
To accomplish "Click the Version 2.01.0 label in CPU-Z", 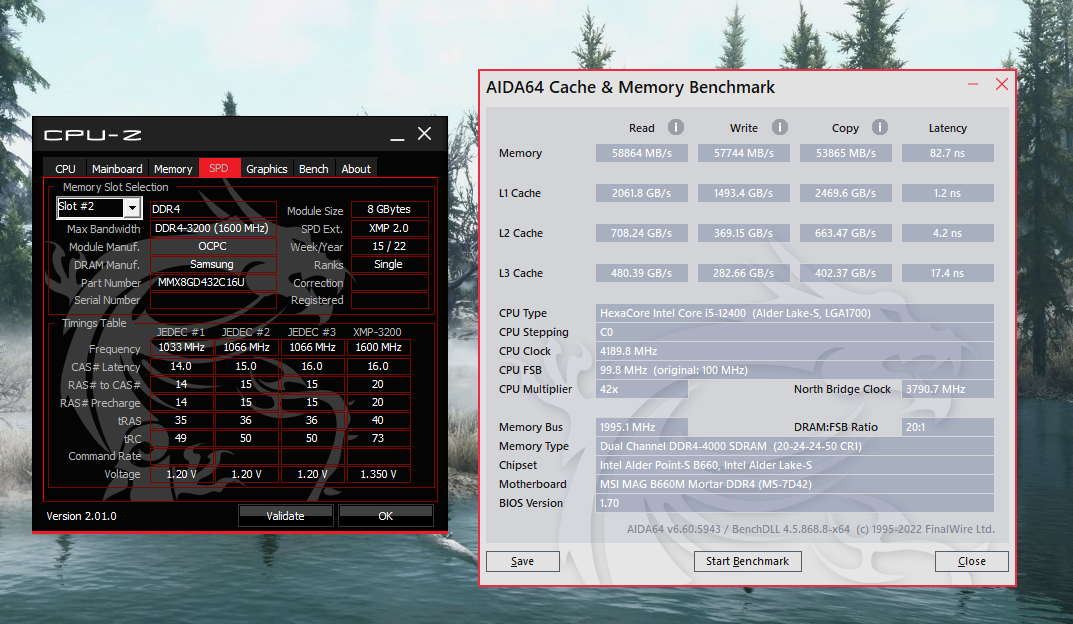I will 81,516.
